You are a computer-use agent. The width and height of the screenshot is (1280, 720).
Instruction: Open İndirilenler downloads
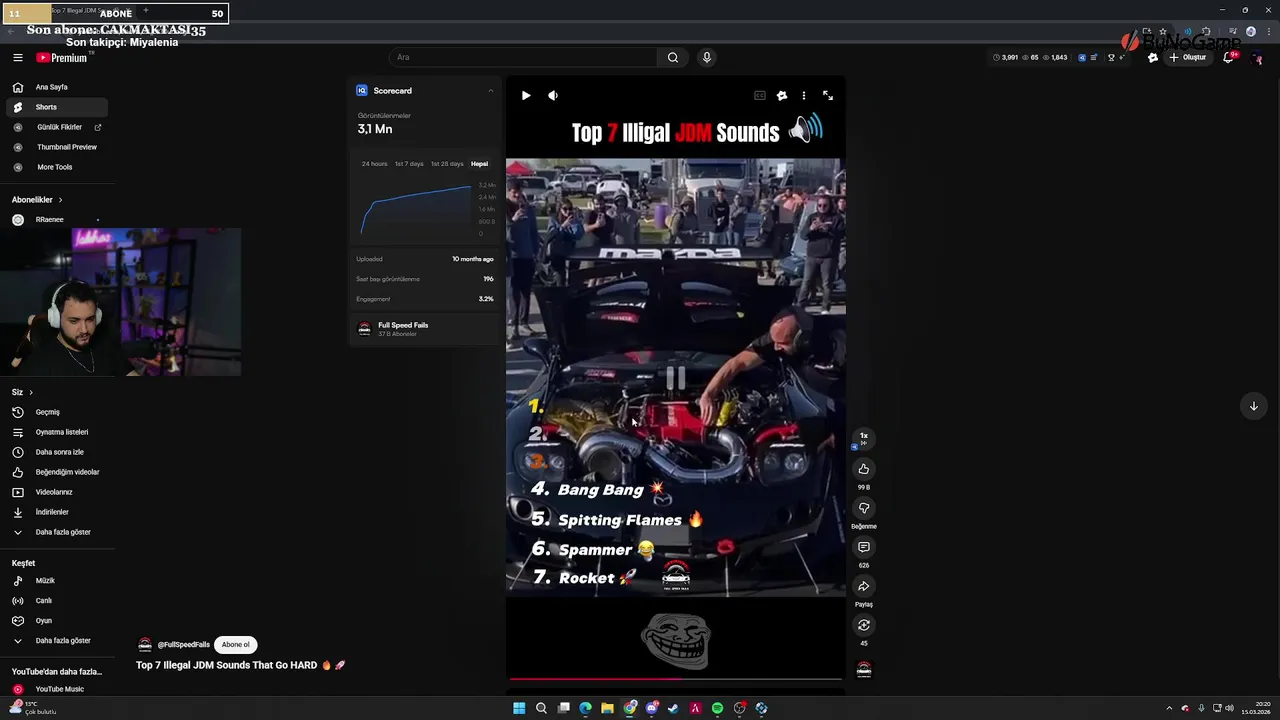tap(55, 512)
